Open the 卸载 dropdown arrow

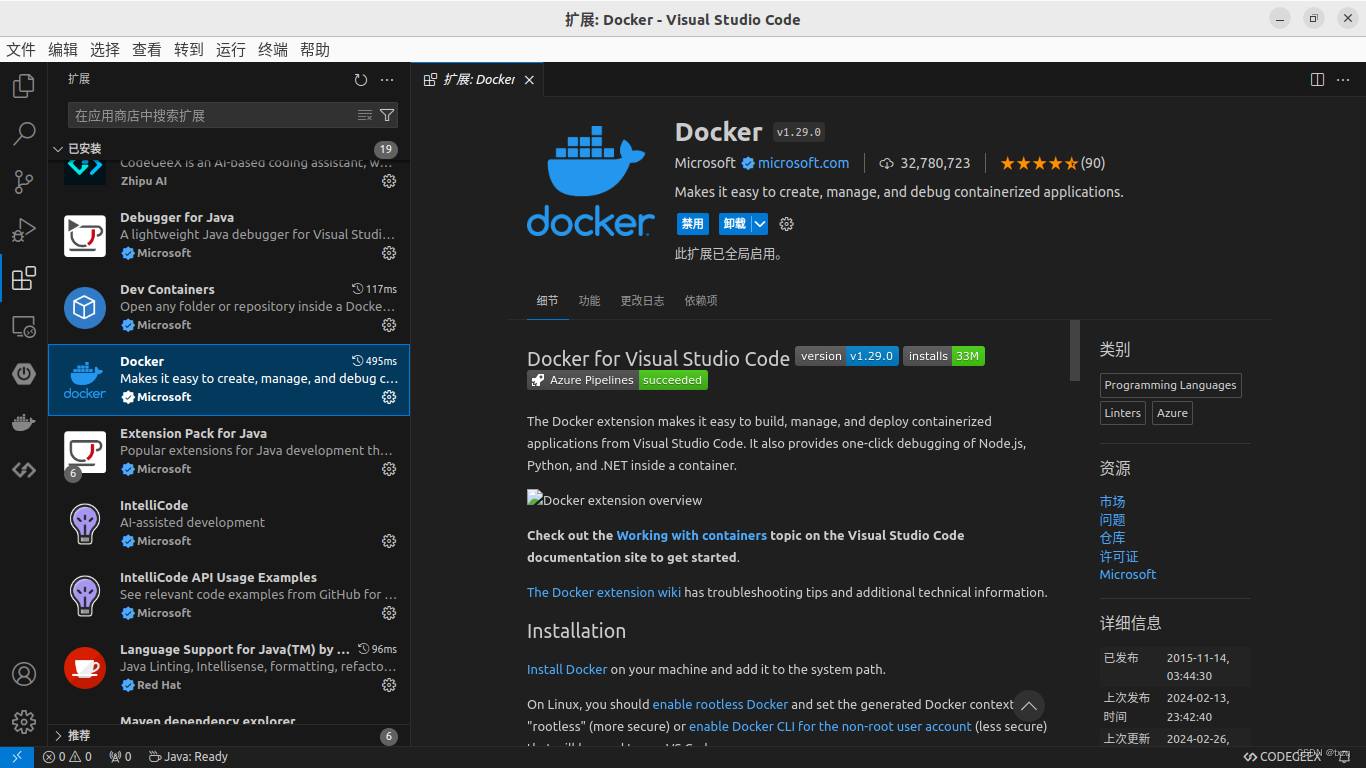tap(760, 224)
